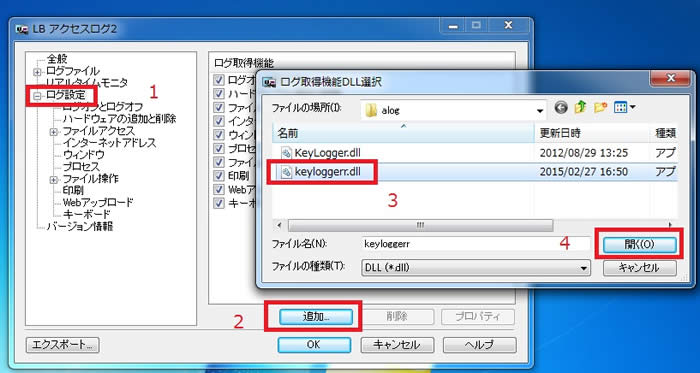Viewport: 700px width, 373px height.
Task: Click the 開く(O) button
Action: (x=640, y=244)
